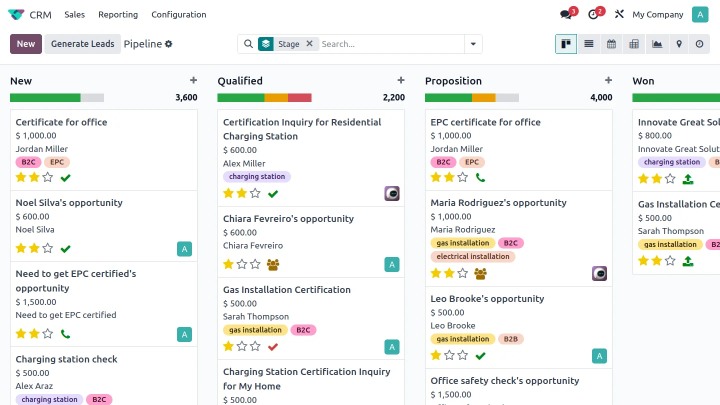Toggle second star on Chiara Fevreiro's opportunity

241,264
